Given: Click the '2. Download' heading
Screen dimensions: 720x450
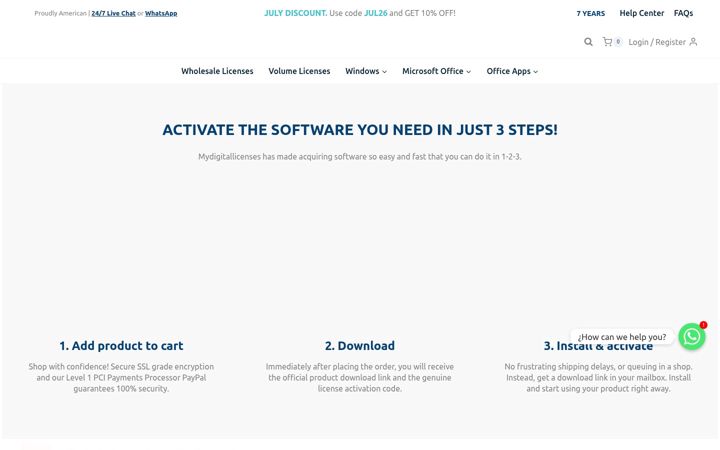Looking at the screenshot, I should coord(360,346).
